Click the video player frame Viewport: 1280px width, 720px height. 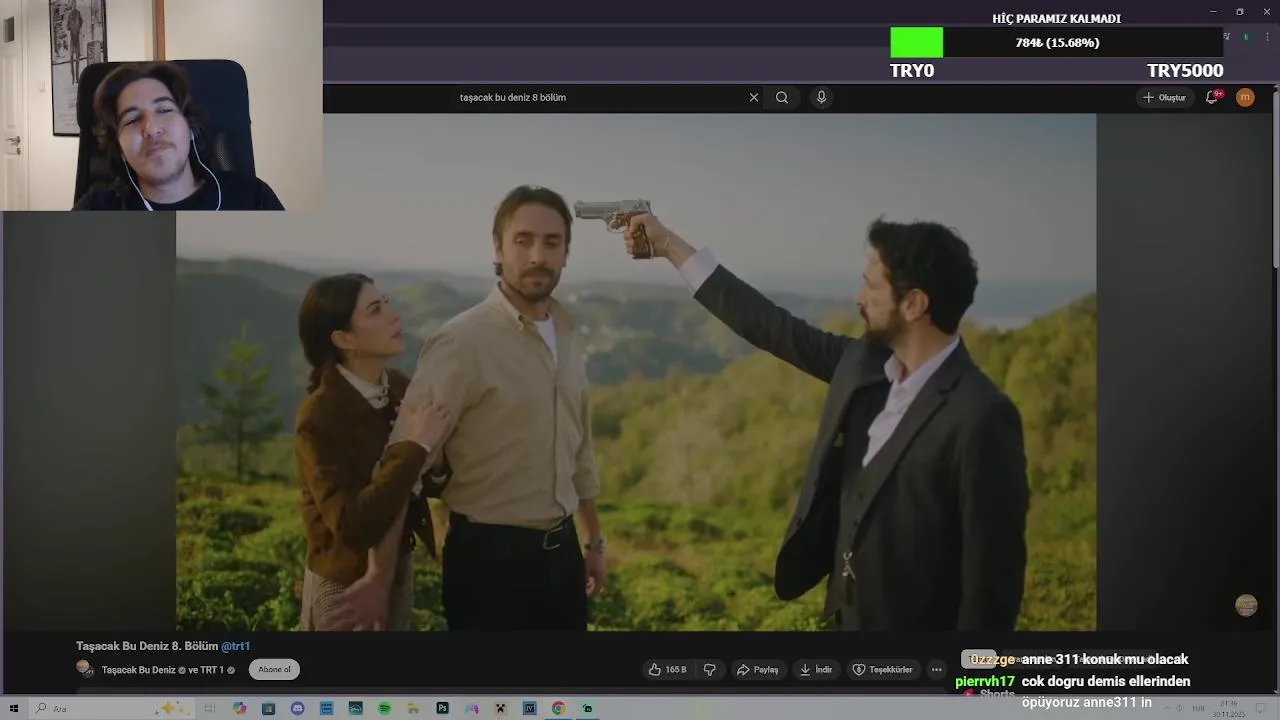pyautogui.click(x=636, y=372)
